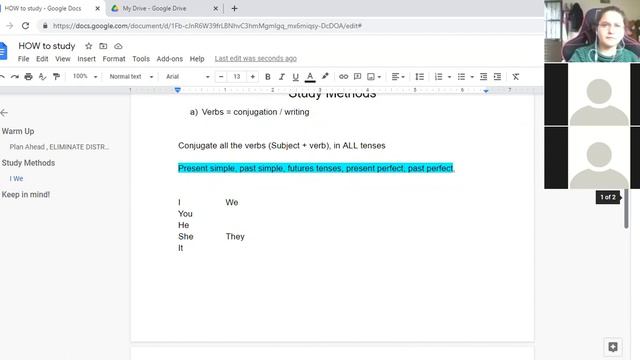Image resolution: width=640 pixels, height=360 pixels.
Task: Click the font size field showing 13
Action: 237,77
